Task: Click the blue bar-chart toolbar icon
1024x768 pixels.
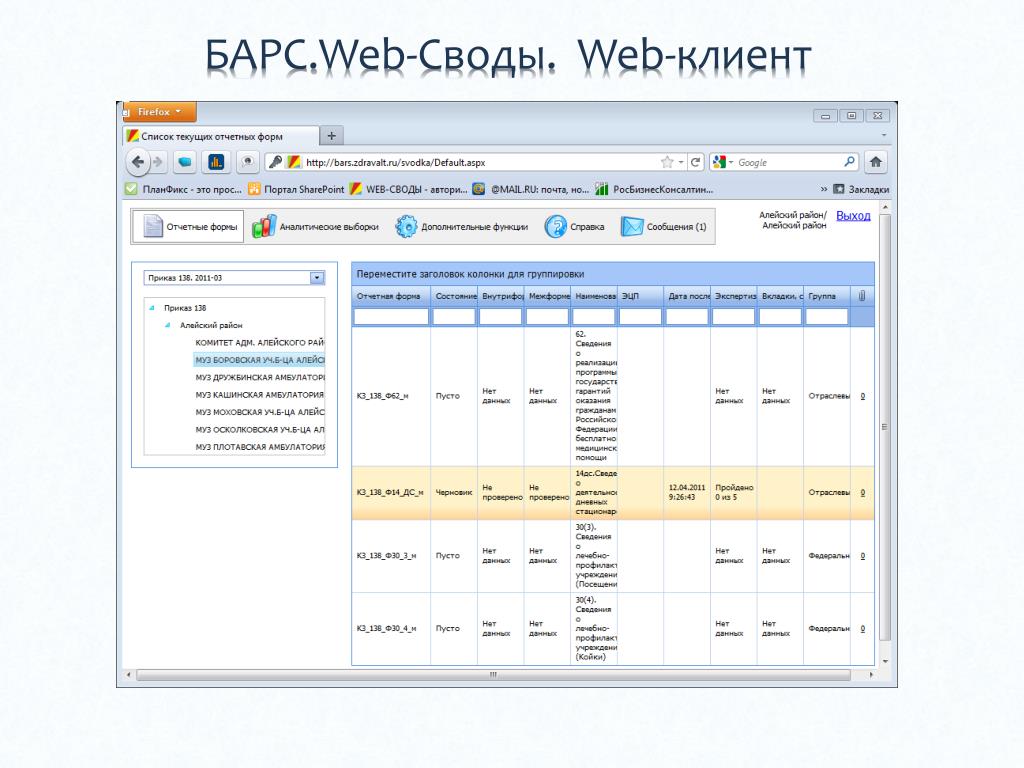Action: [216, 162]
